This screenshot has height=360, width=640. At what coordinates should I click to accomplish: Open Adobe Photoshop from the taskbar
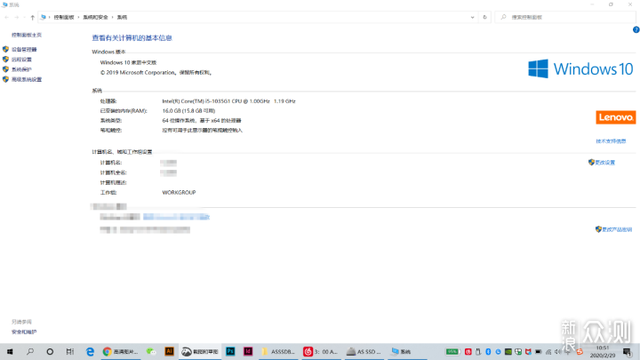[x=230, y=351]
